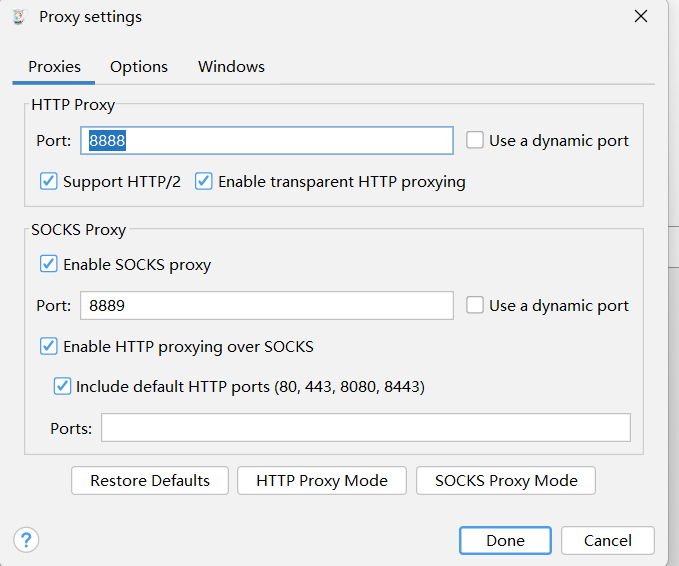Image resolution: width=679 pixels, height=566 pixels.
Task: Click the help question mark icon
Action: (x=25, y=539)
